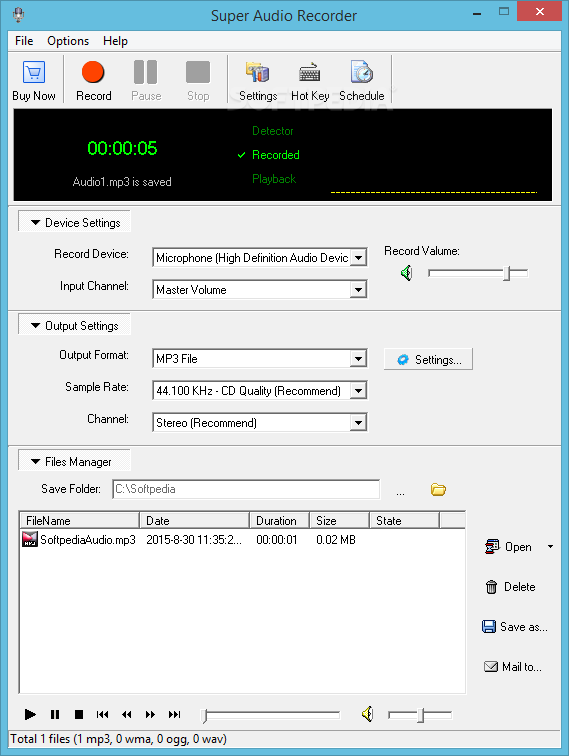
Task: Stop playback in bottom player
Action: point(79,715)
